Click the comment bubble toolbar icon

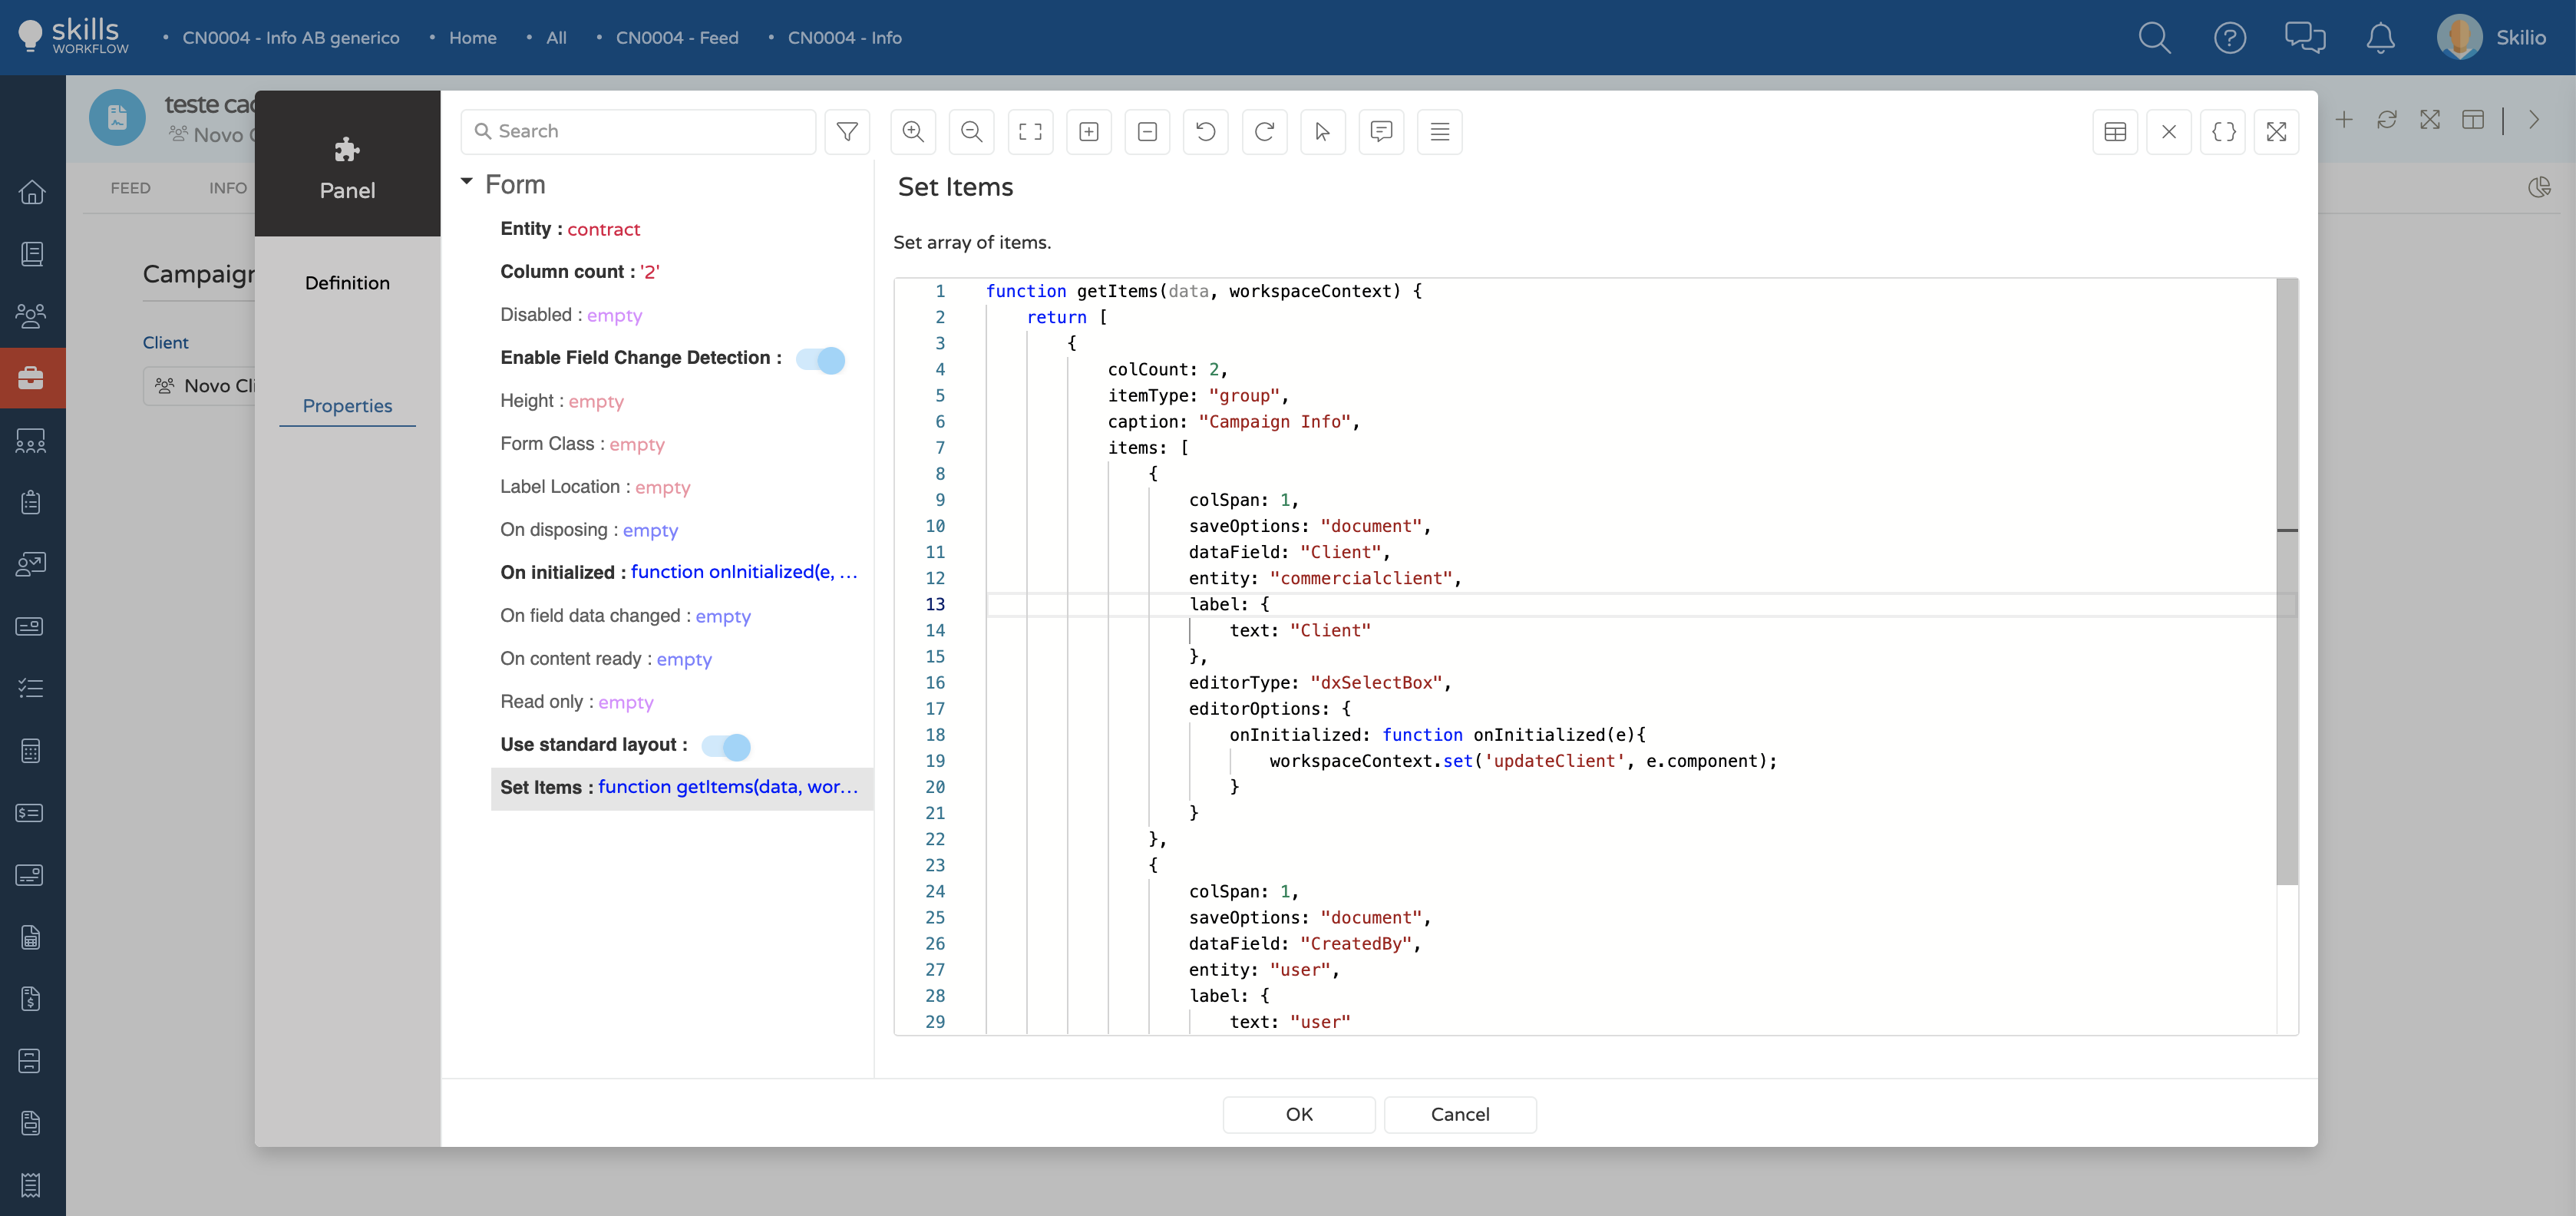(1381, 131)
